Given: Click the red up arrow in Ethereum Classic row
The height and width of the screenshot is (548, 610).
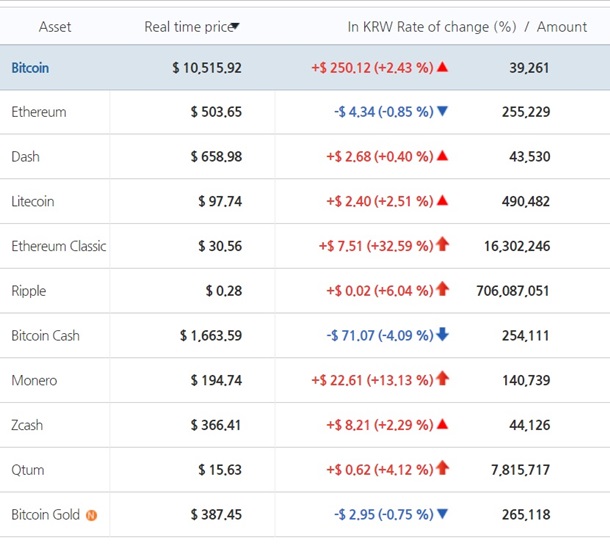Looking at the screenshot, I should click(x=442, y=244).
